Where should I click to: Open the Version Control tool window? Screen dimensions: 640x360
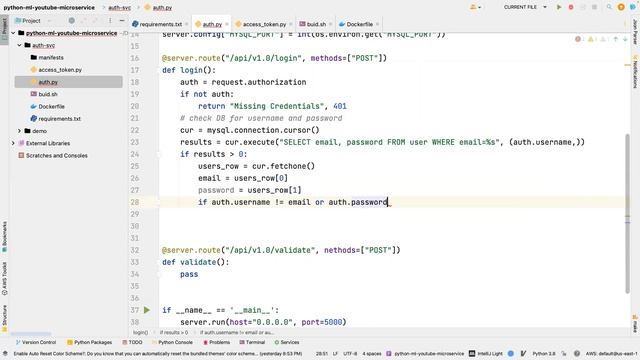pos(36,342)
